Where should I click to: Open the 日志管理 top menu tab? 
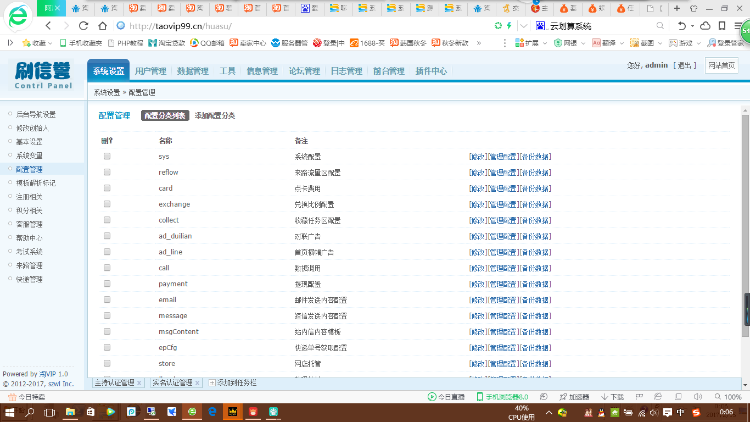pyautogui.click(x=346, y=71)
